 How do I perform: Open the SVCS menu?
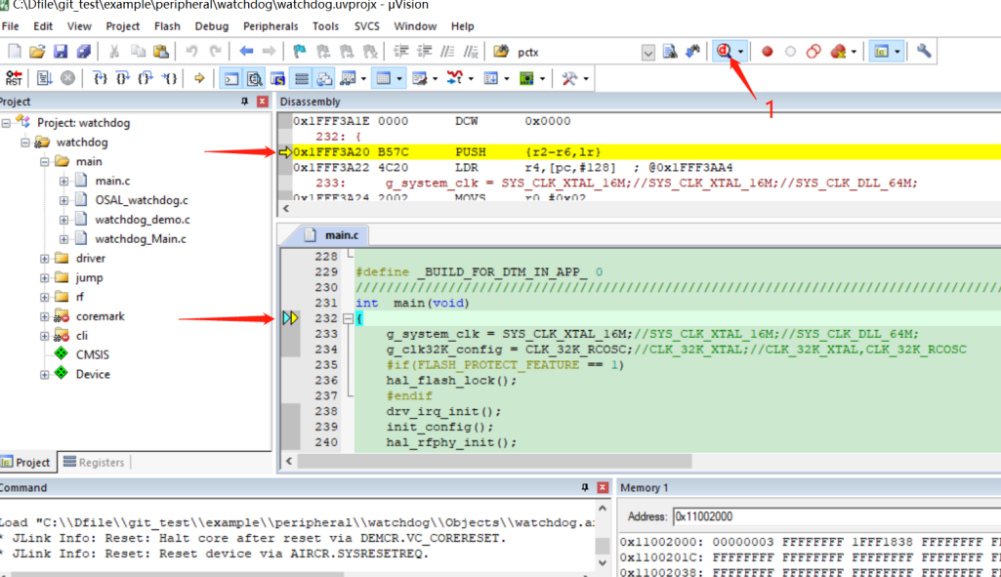point(366,26)
